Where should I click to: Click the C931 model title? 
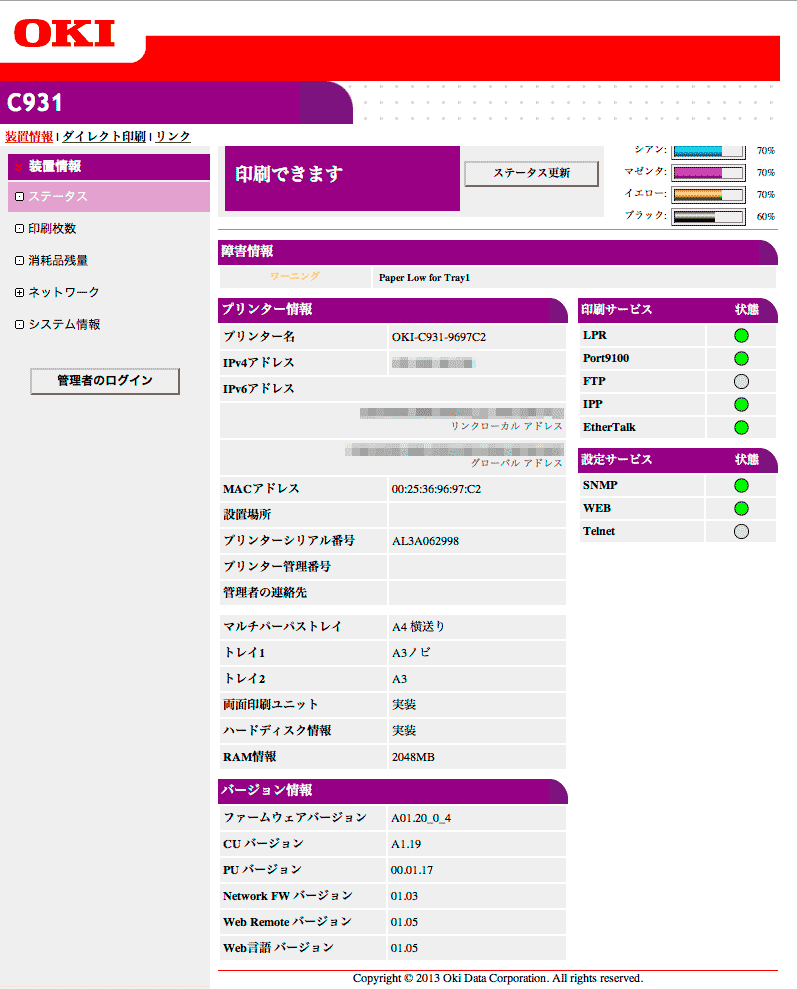pyautogui.click(x=35, y=102)
